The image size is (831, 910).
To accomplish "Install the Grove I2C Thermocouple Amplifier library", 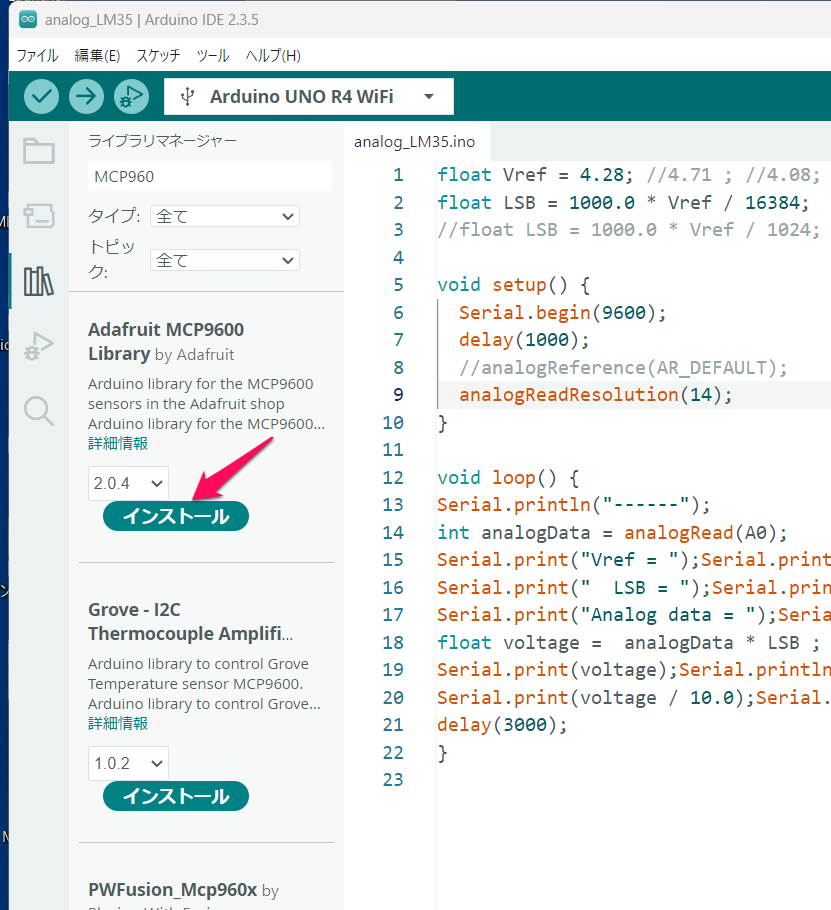I will (x=176, y=796).
